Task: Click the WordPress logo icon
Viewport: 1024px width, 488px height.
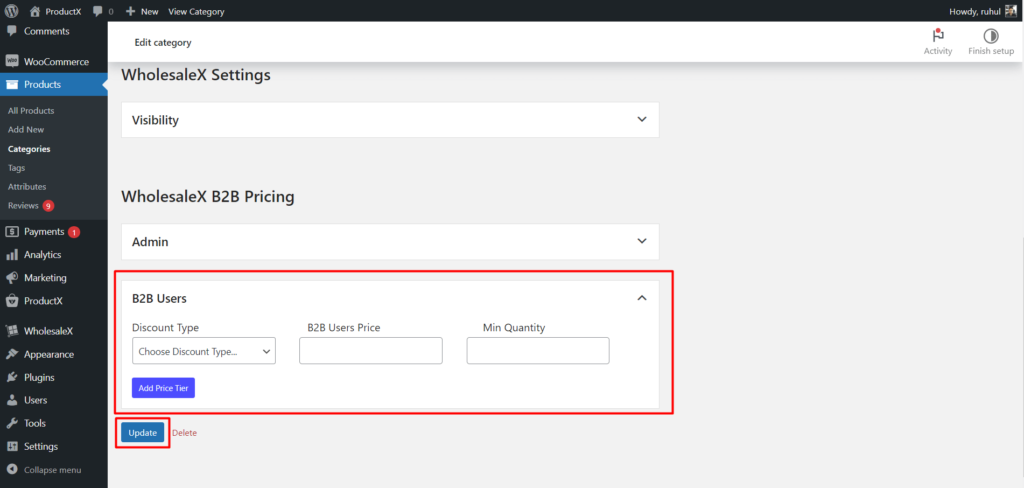Action: 11,11
